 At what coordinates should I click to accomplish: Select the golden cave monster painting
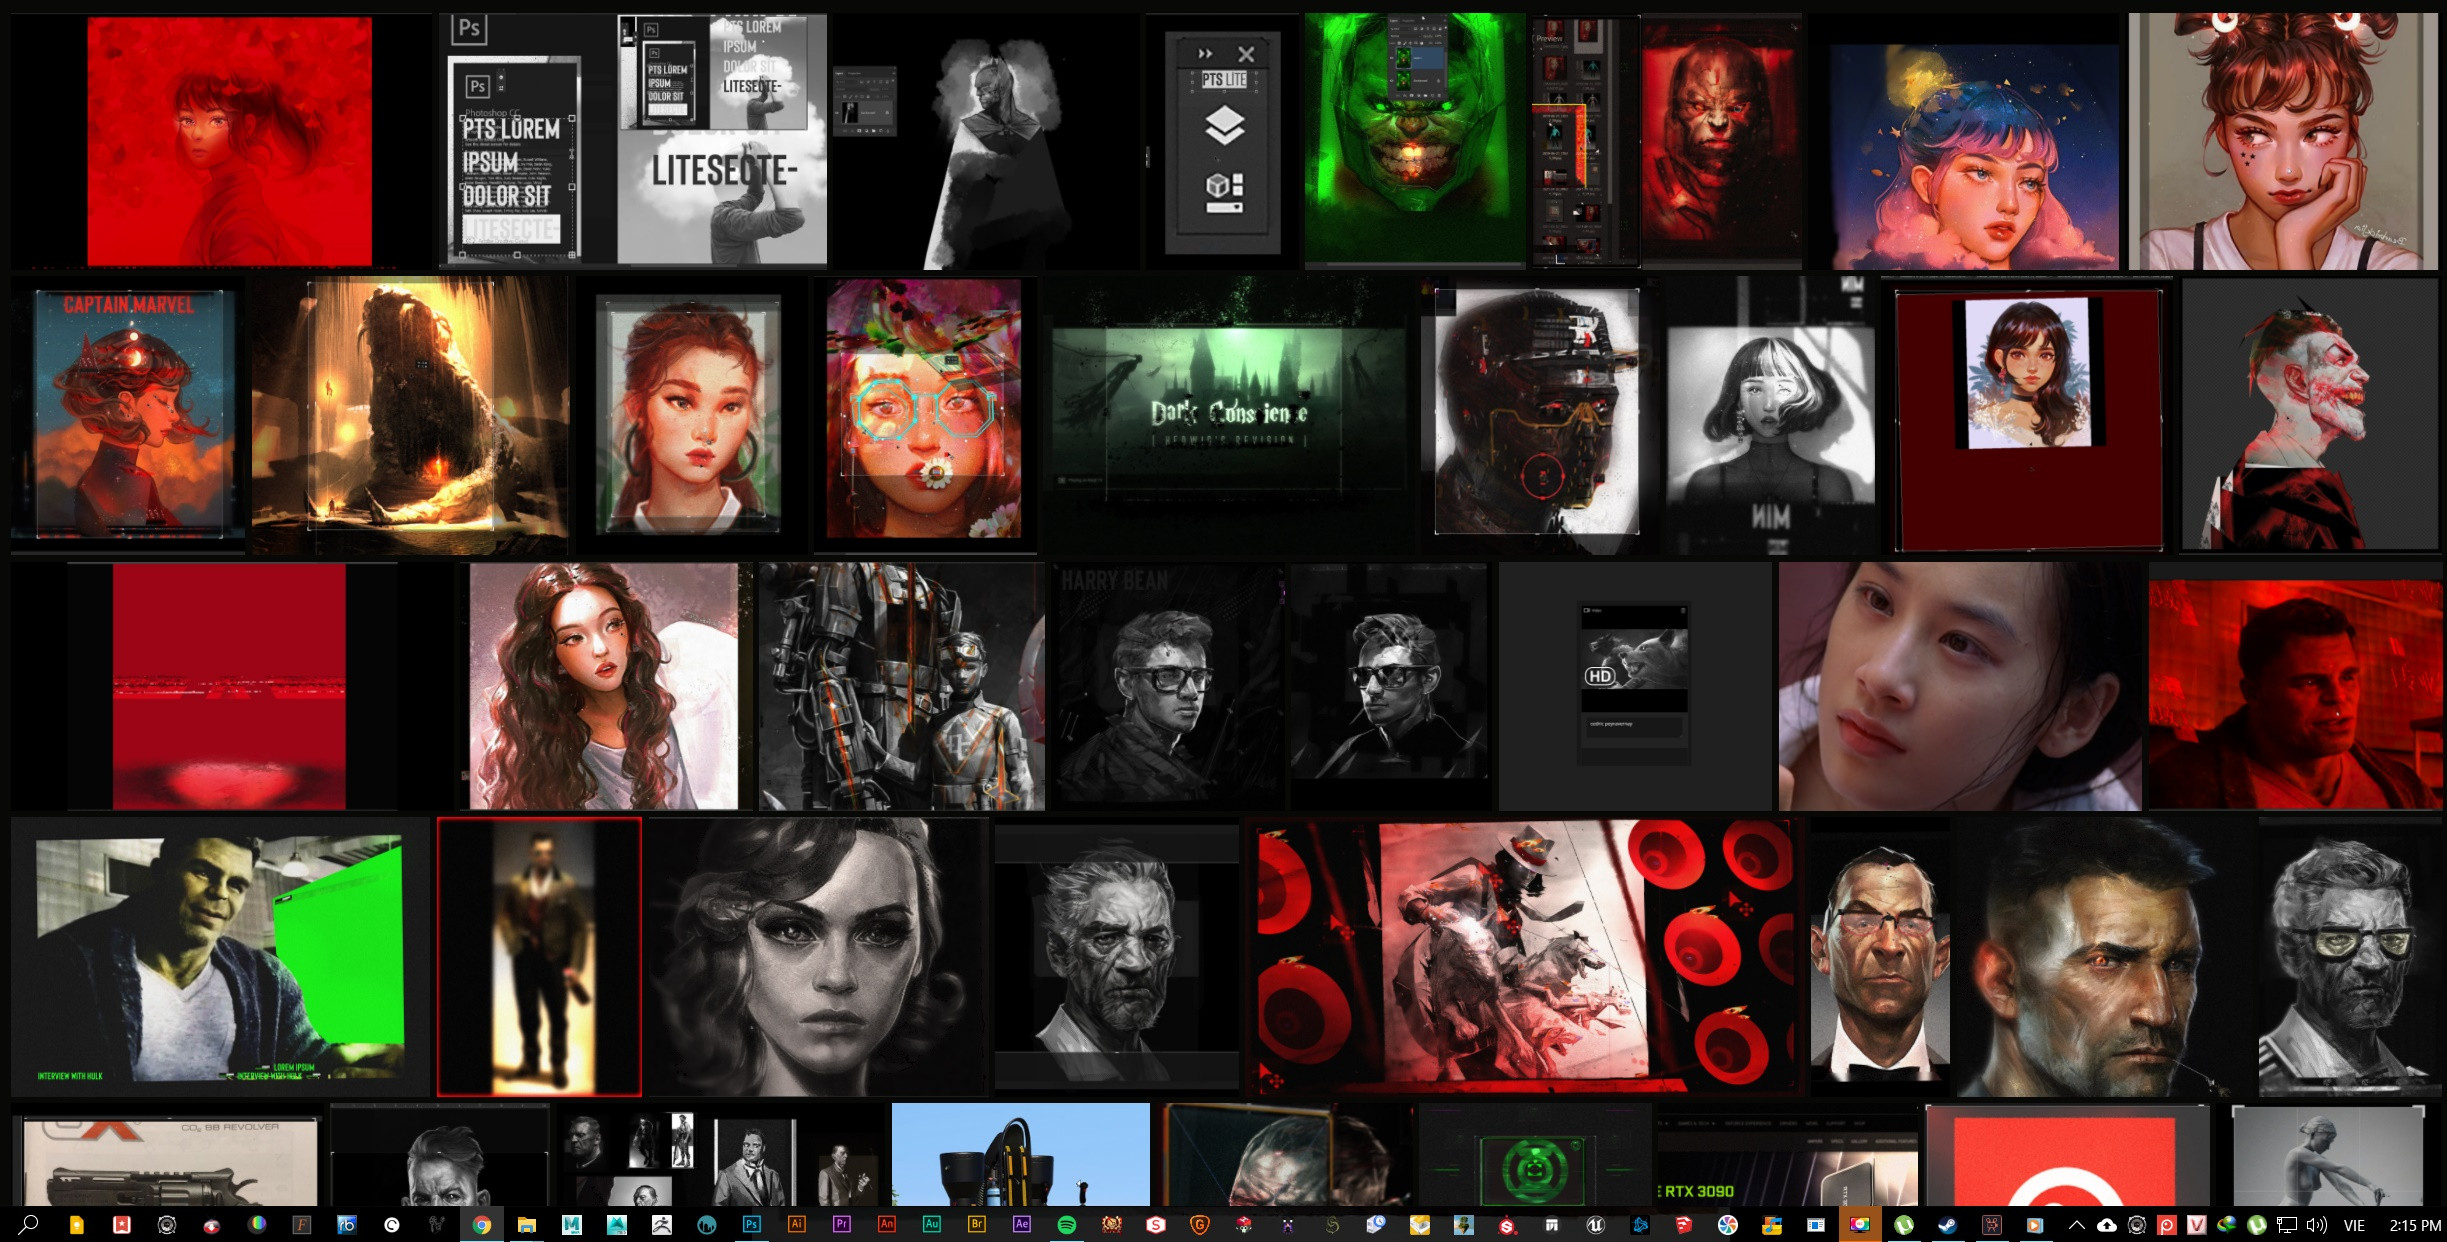tap(410, 415)
